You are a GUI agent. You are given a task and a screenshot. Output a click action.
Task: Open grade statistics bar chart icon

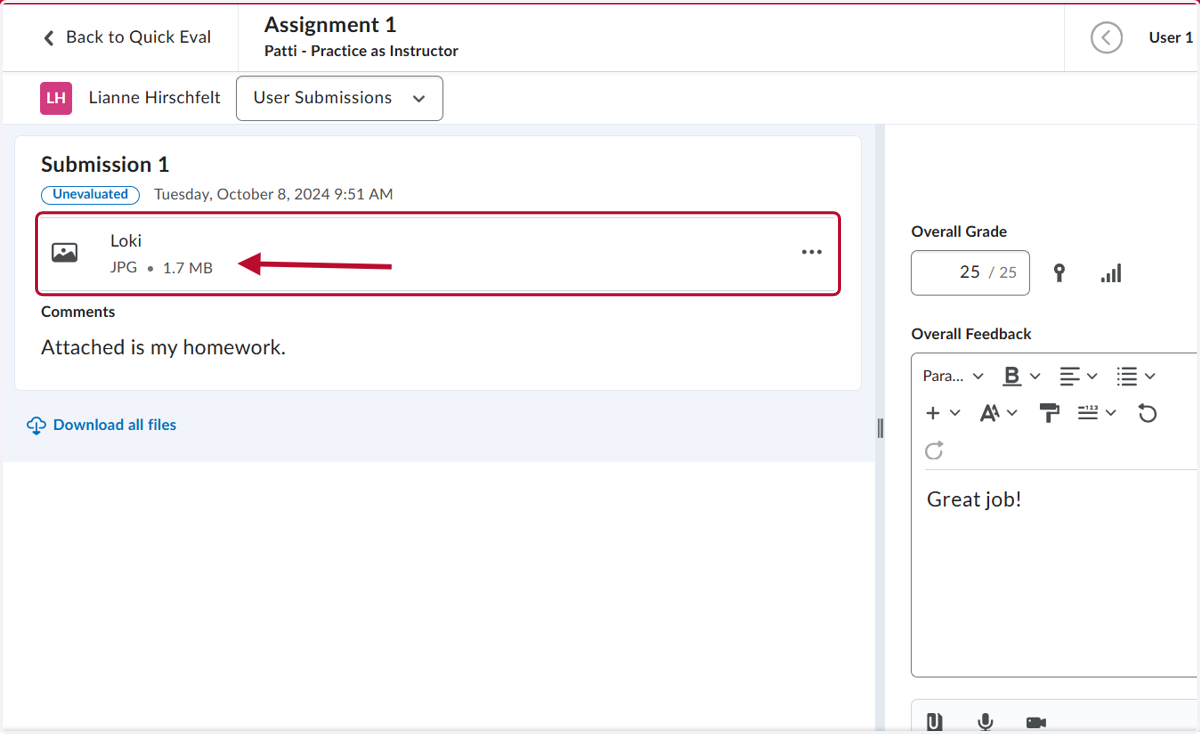(x=1111, y=273)
